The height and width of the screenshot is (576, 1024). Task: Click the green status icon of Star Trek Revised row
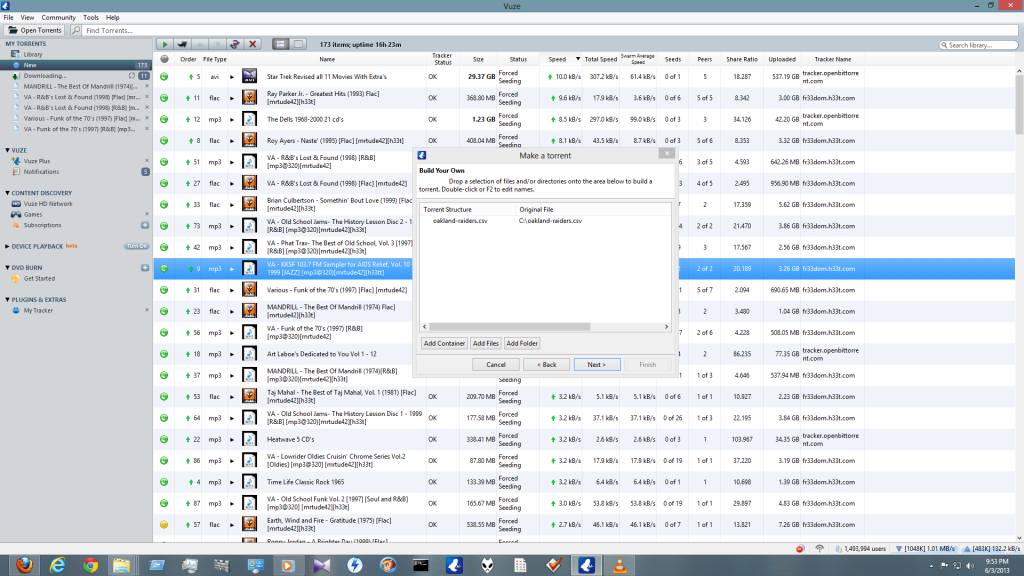click(164, 76)
